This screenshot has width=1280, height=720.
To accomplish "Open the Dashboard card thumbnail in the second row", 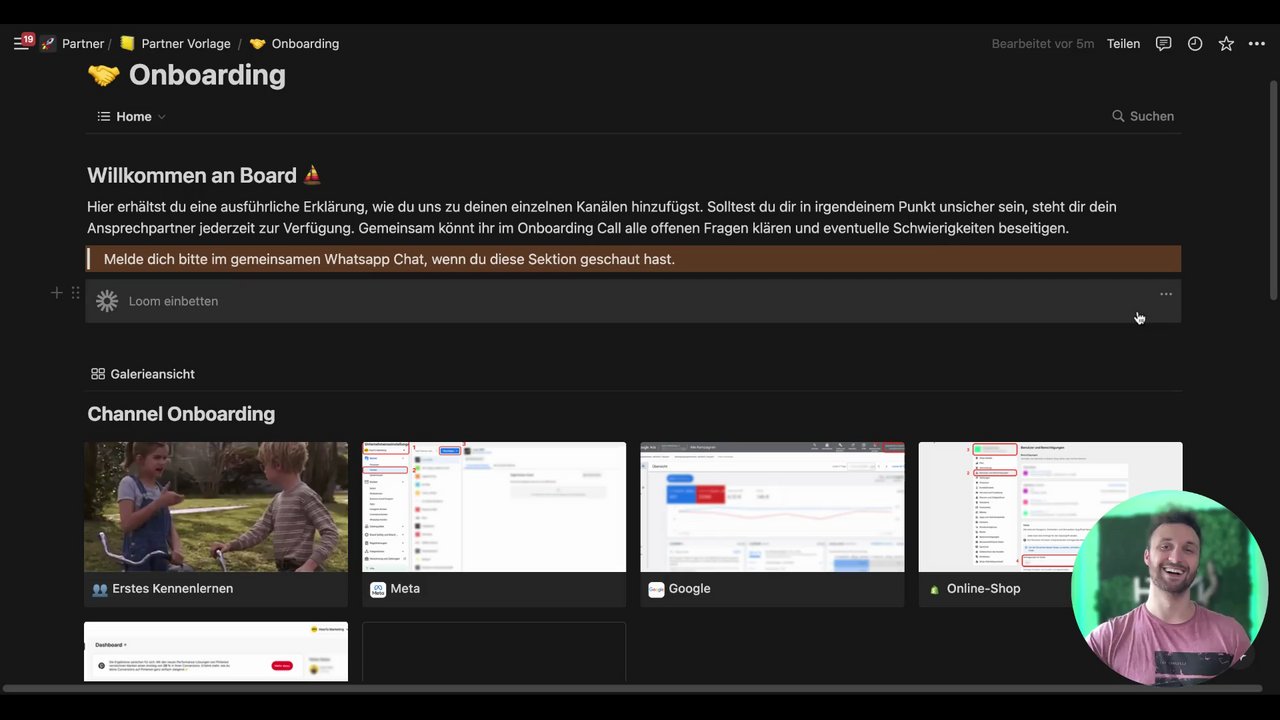I will click(x=216, y=652).
